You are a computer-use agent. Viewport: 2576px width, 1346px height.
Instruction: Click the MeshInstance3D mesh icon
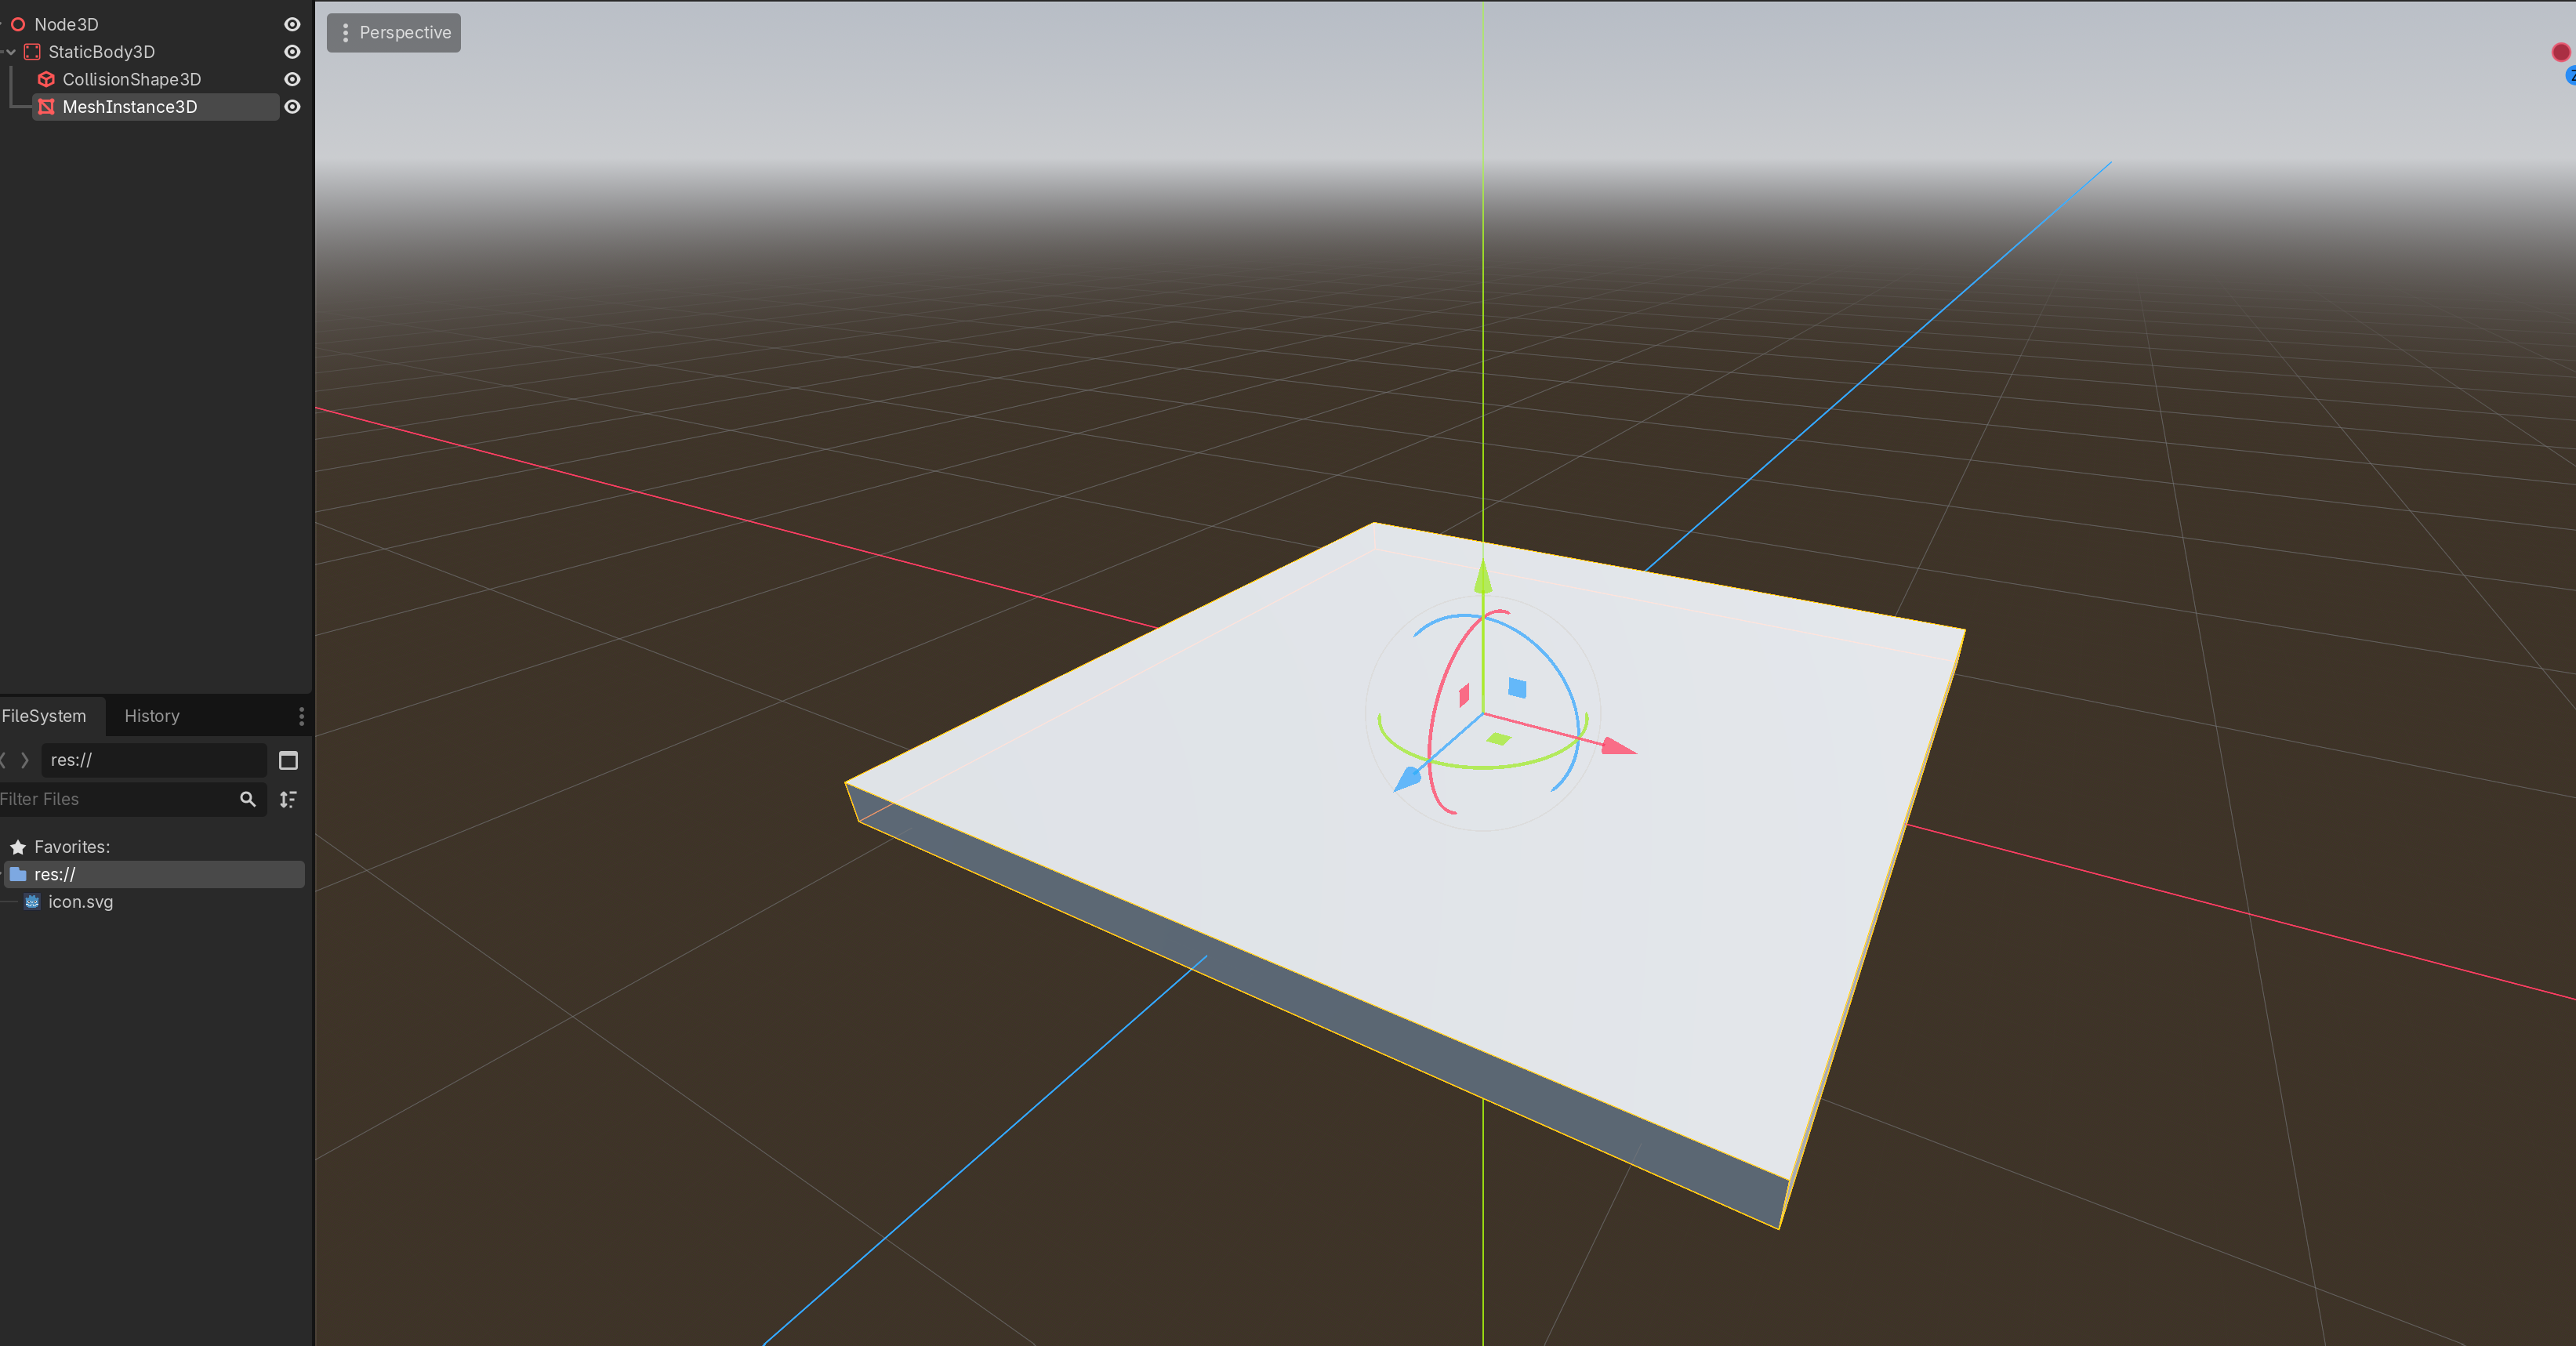[x=46, y=107]
